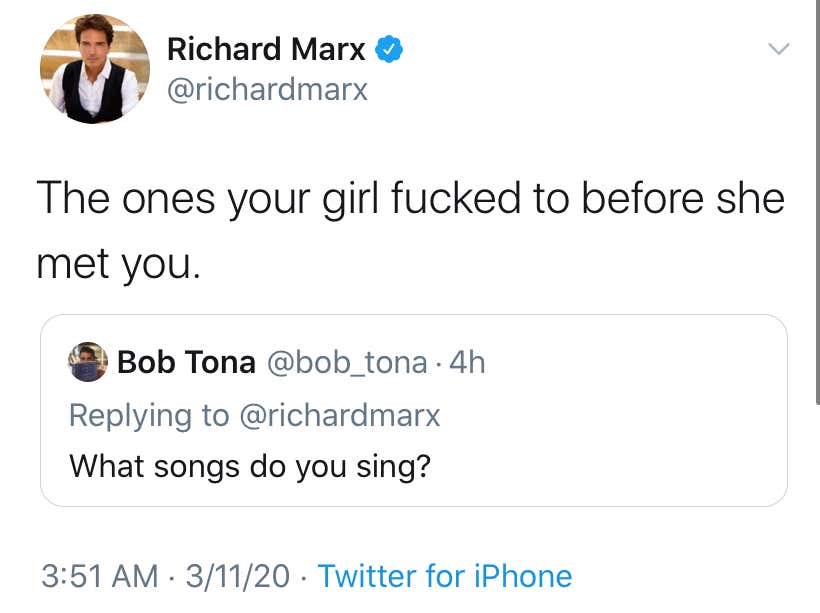Click the 4h timestamp on the quoted tweet
This screenshot has width=820, height=613.
click(467, 362)
